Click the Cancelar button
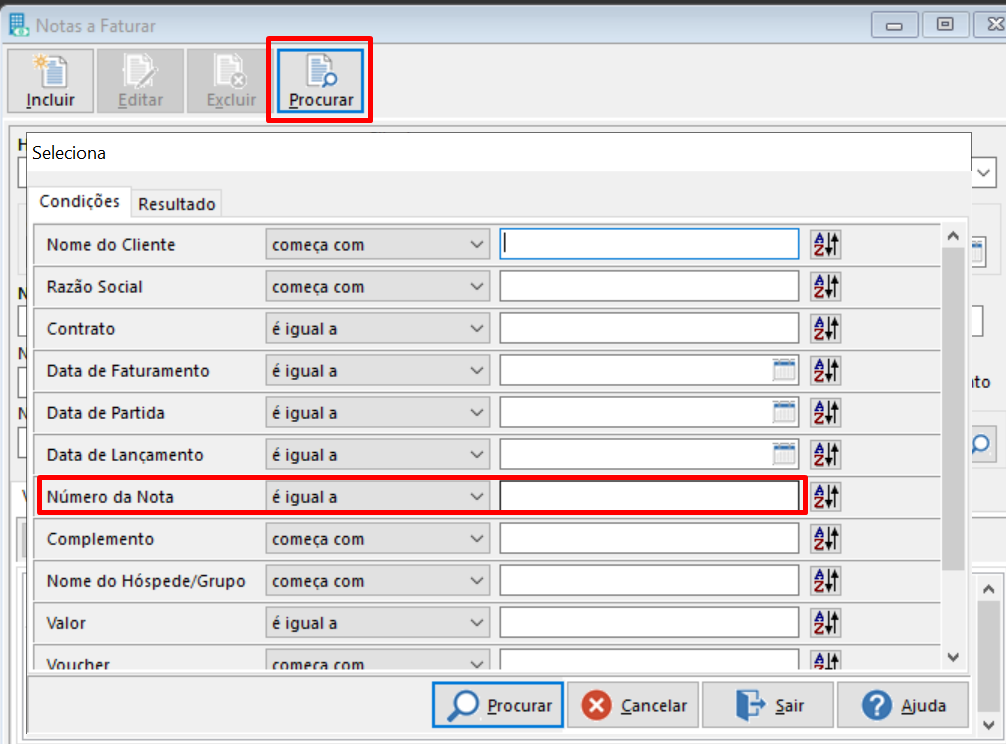 pyautogui.click(x=633, y=705)
